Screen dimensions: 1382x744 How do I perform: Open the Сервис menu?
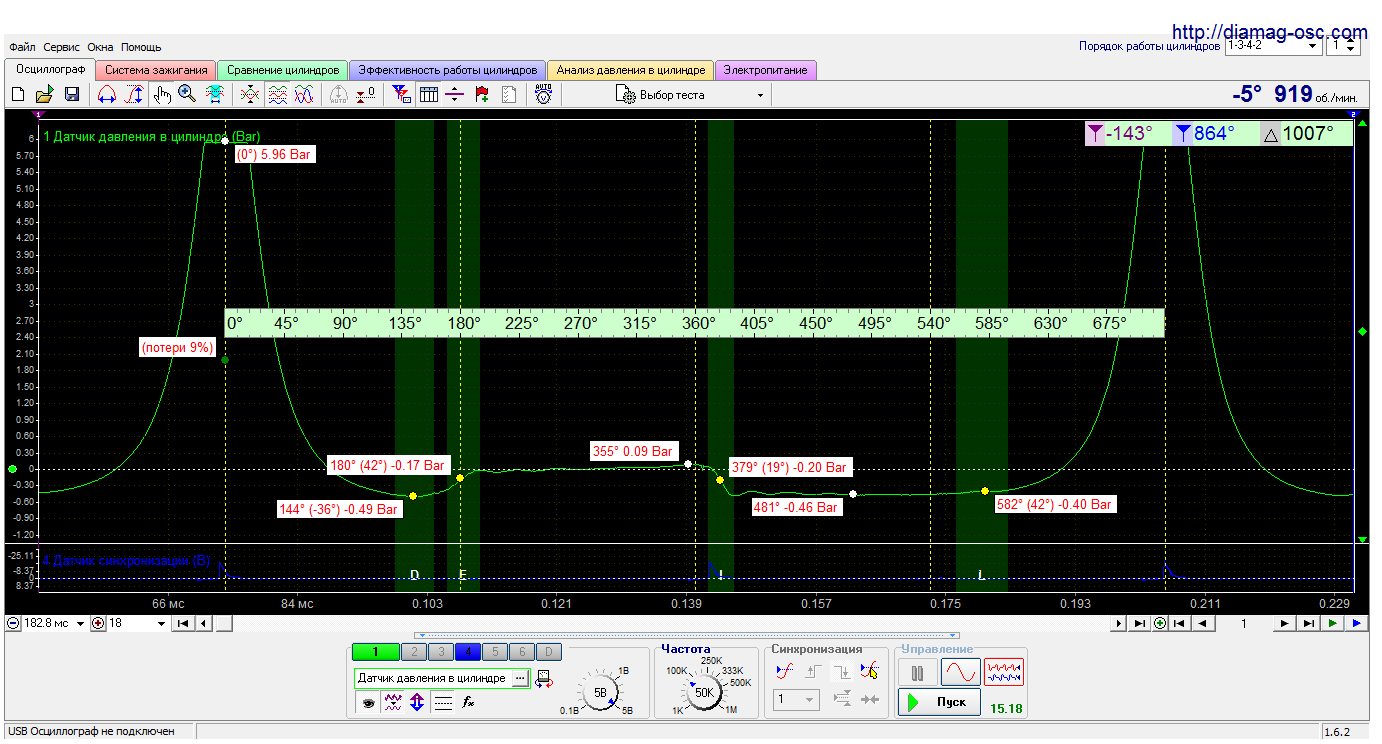[62, 47]
